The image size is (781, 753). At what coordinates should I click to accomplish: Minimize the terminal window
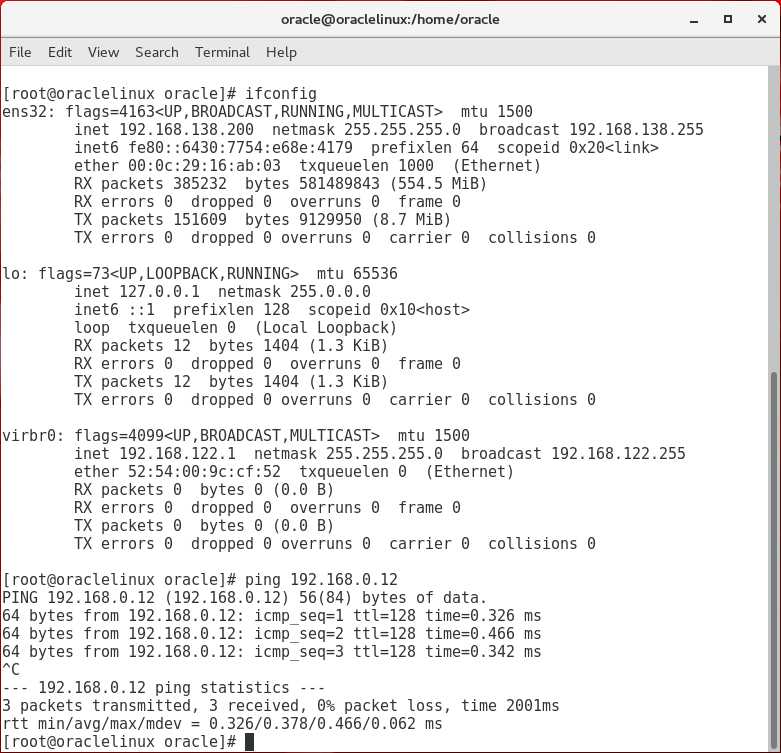pyautogui.click(x=694, y=20)
